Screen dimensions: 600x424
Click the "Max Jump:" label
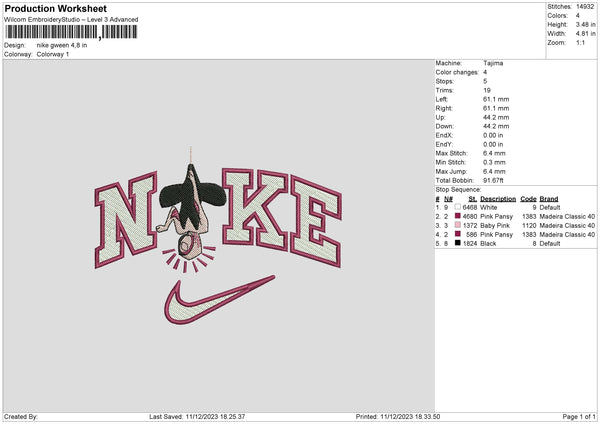point(451,171)
